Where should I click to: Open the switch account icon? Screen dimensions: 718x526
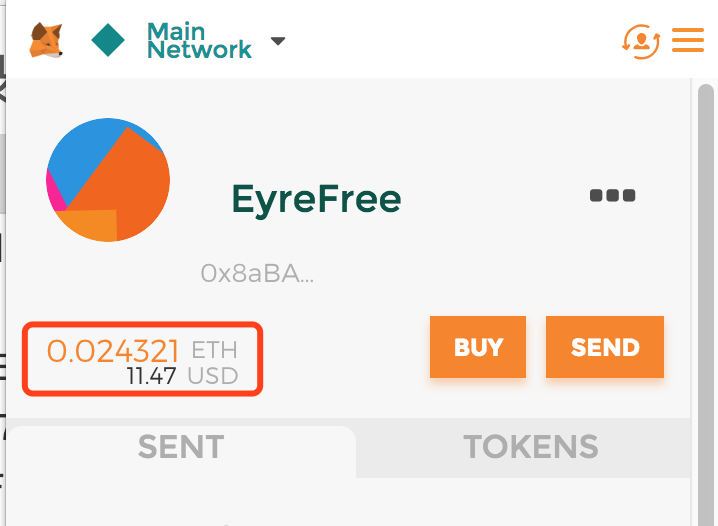(x=641, y=41)
